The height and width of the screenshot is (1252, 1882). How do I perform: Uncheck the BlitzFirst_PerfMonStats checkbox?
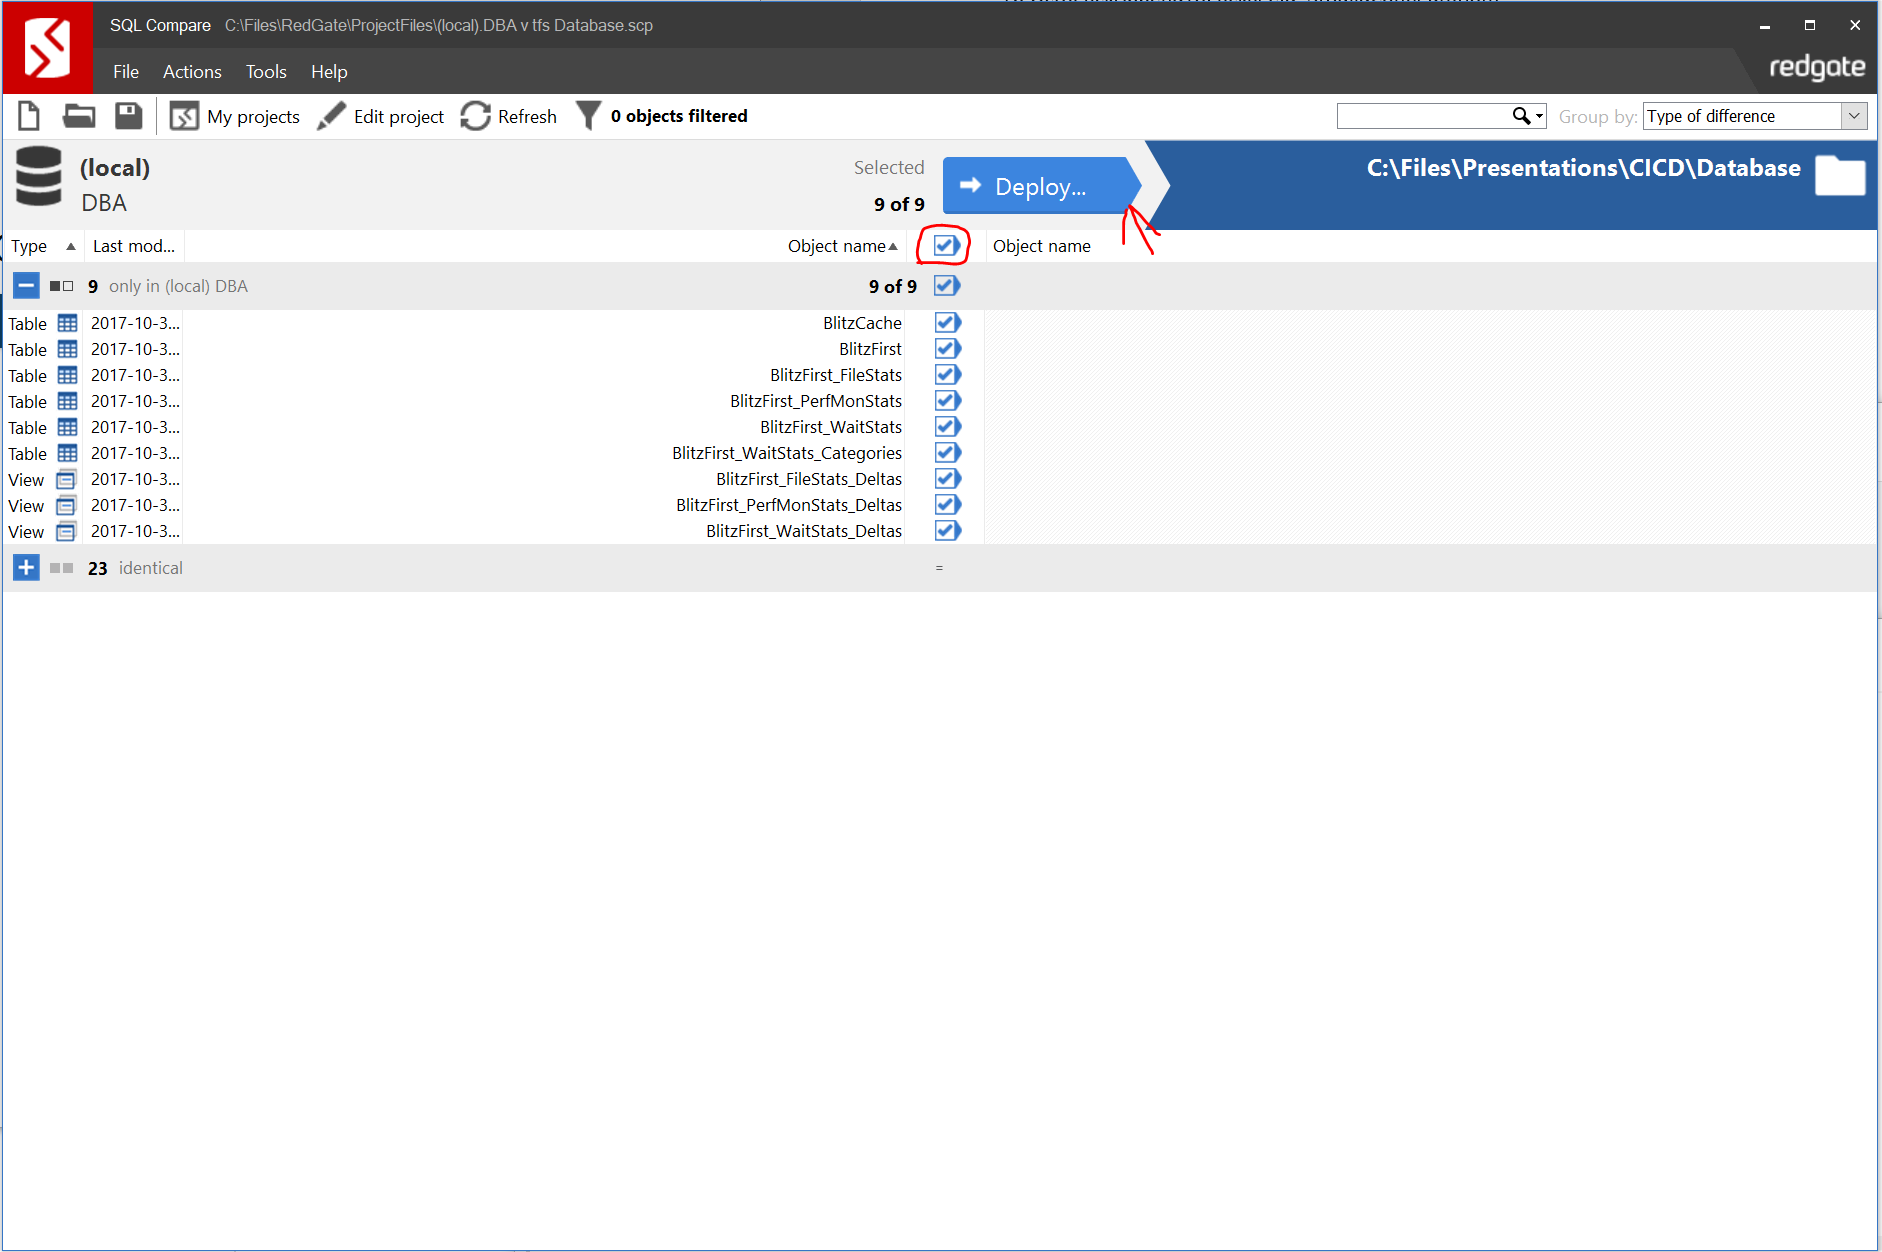(x=947, y=401)
